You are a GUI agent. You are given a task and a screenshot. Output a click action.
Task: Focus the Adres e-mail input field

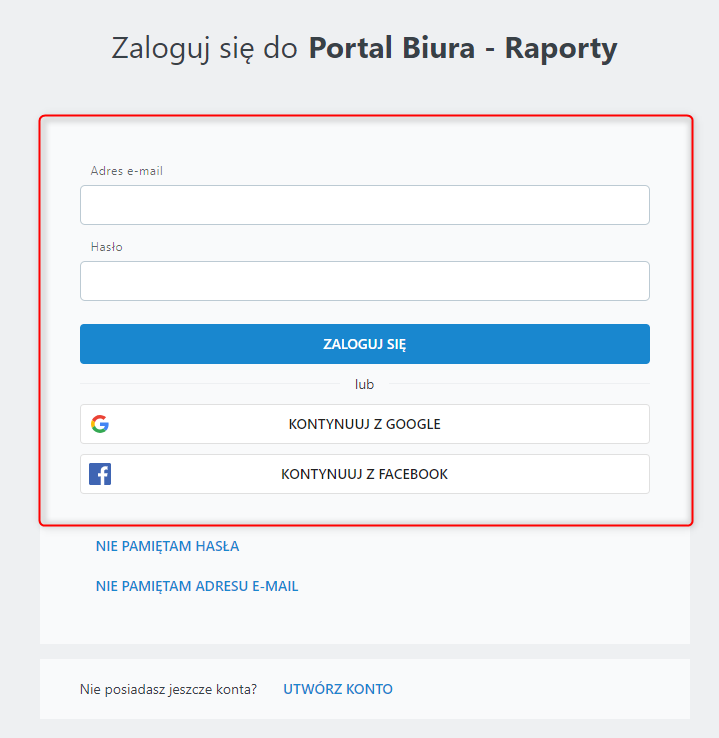[364, 205]
